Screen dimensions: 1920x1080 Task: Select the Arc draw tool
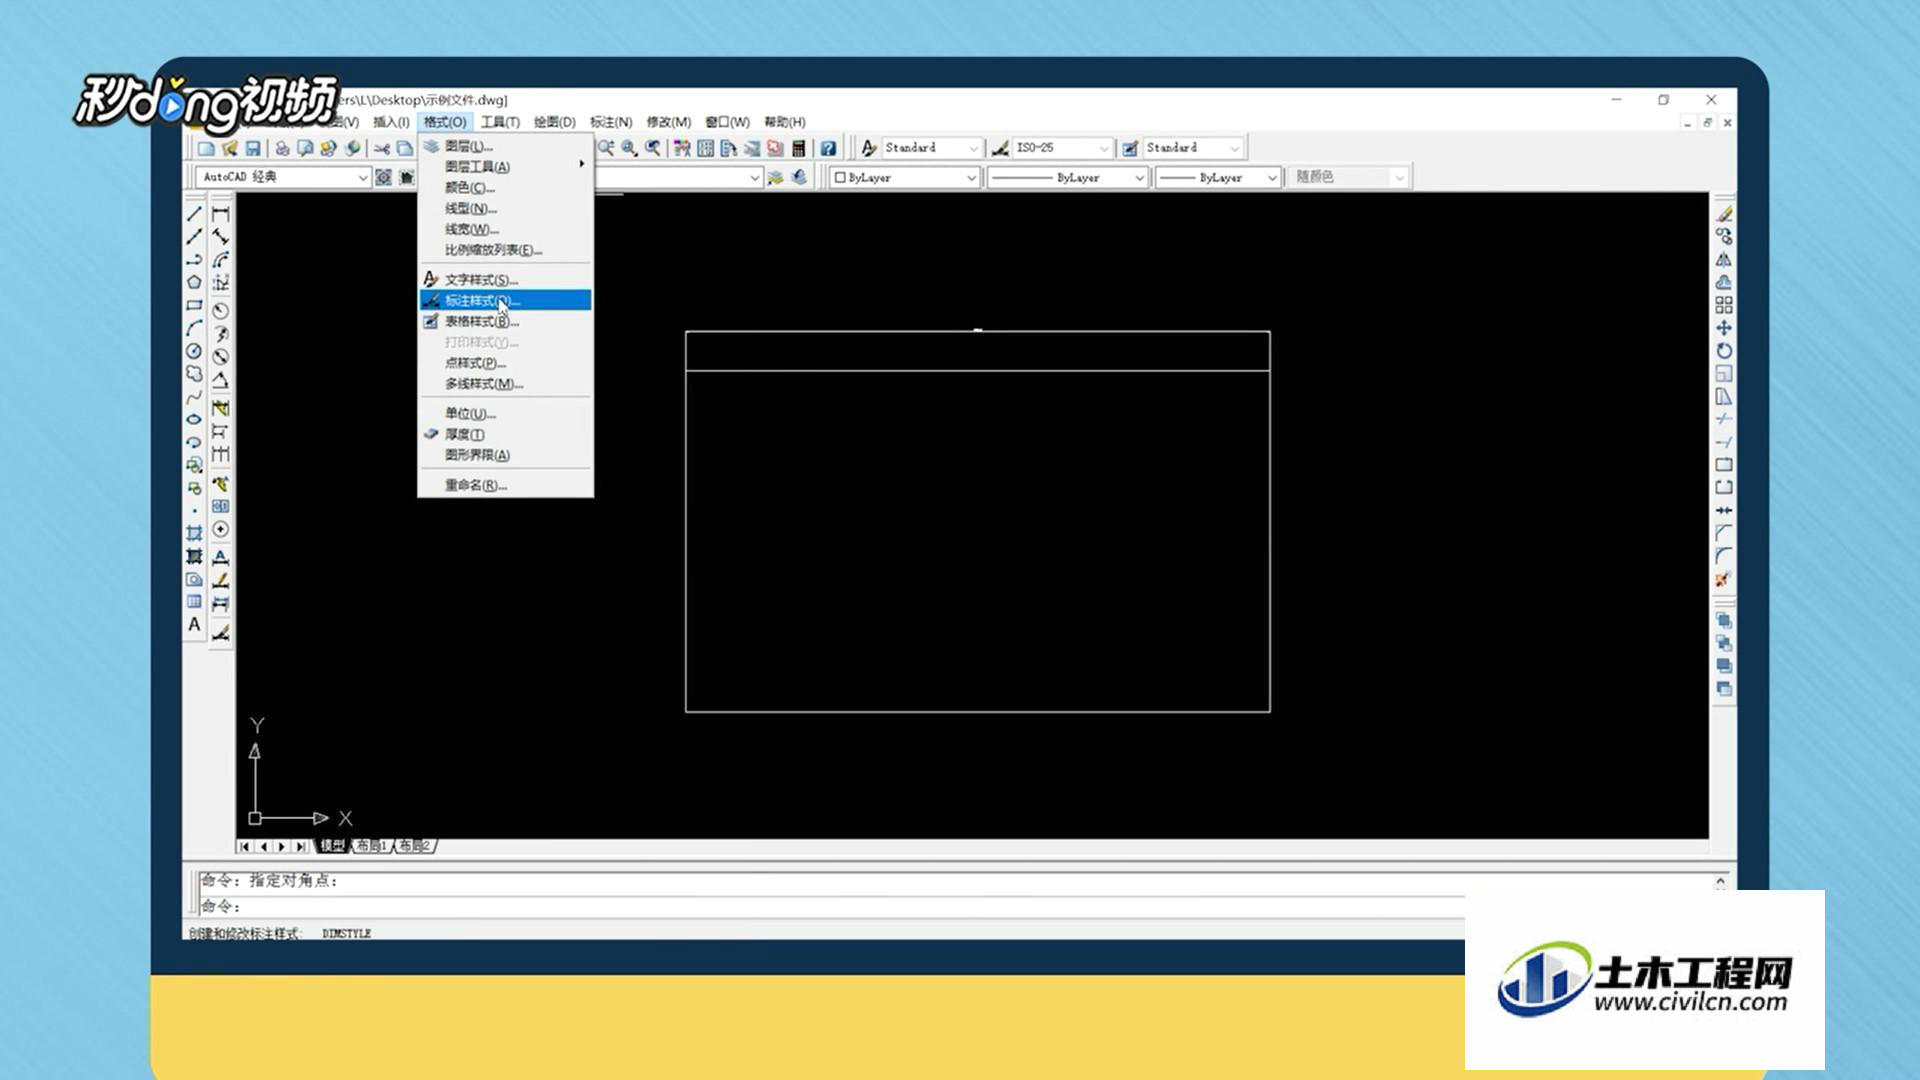point(194,329)
